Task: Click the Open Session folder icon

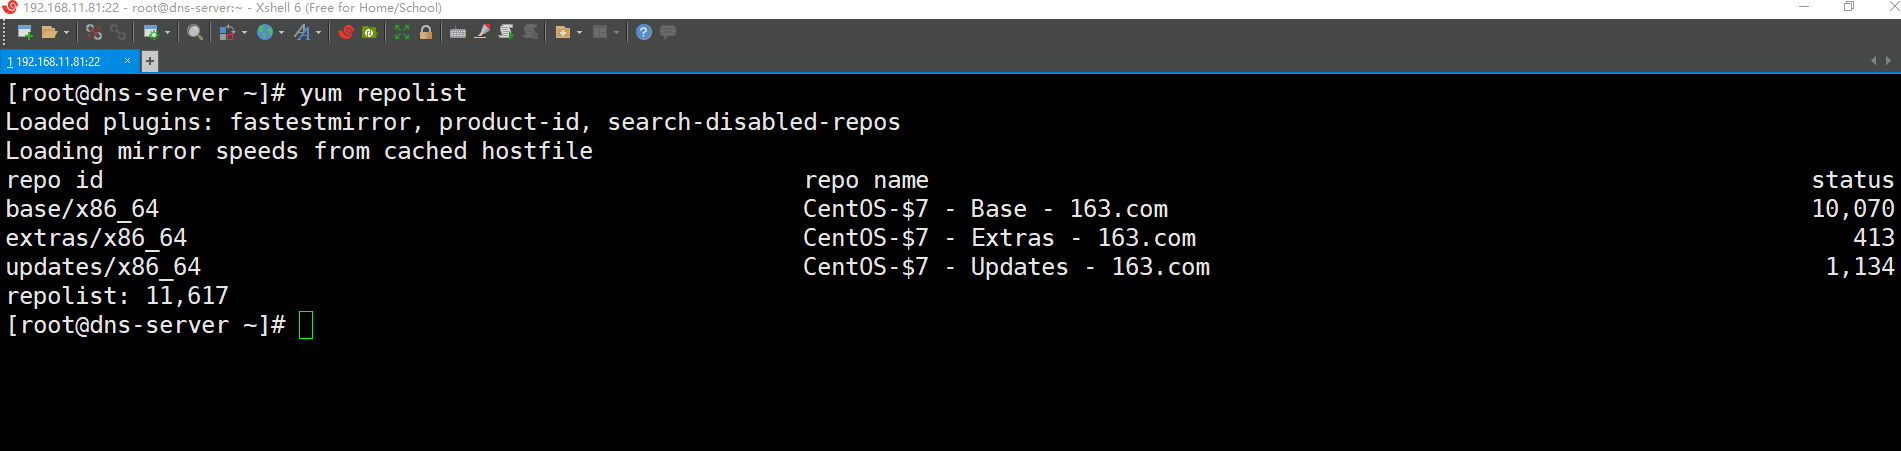Action: tap(49, 32)
